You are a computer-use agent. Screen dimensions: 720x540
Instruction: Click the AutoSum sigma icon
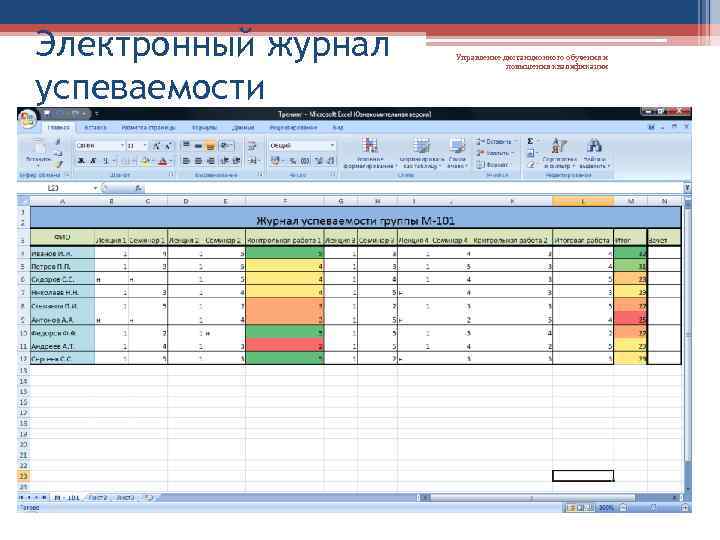(x=531, y=141)
